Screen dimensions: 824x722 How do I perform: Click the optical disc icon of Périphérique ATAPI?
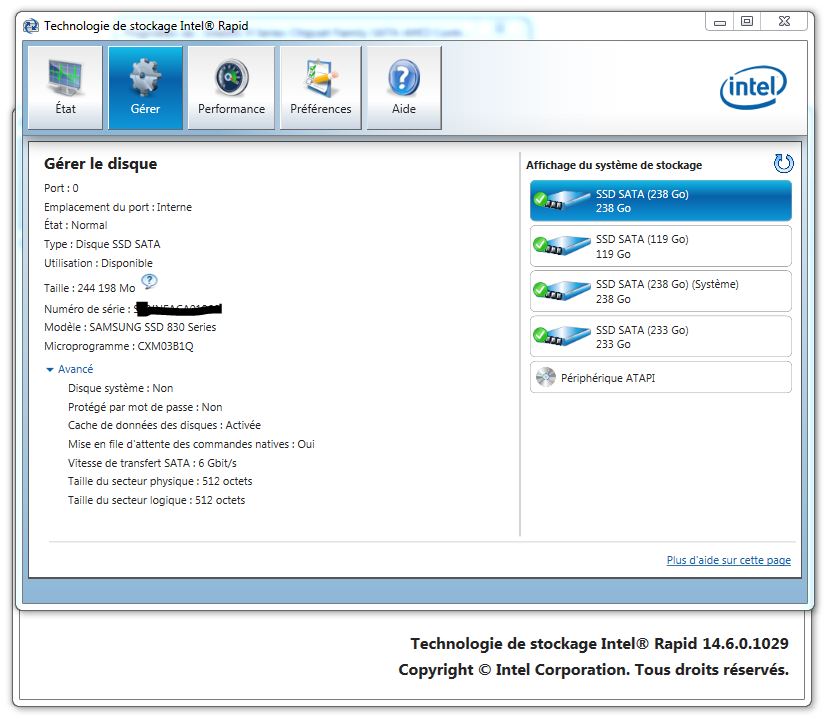(x=545, y=377)
